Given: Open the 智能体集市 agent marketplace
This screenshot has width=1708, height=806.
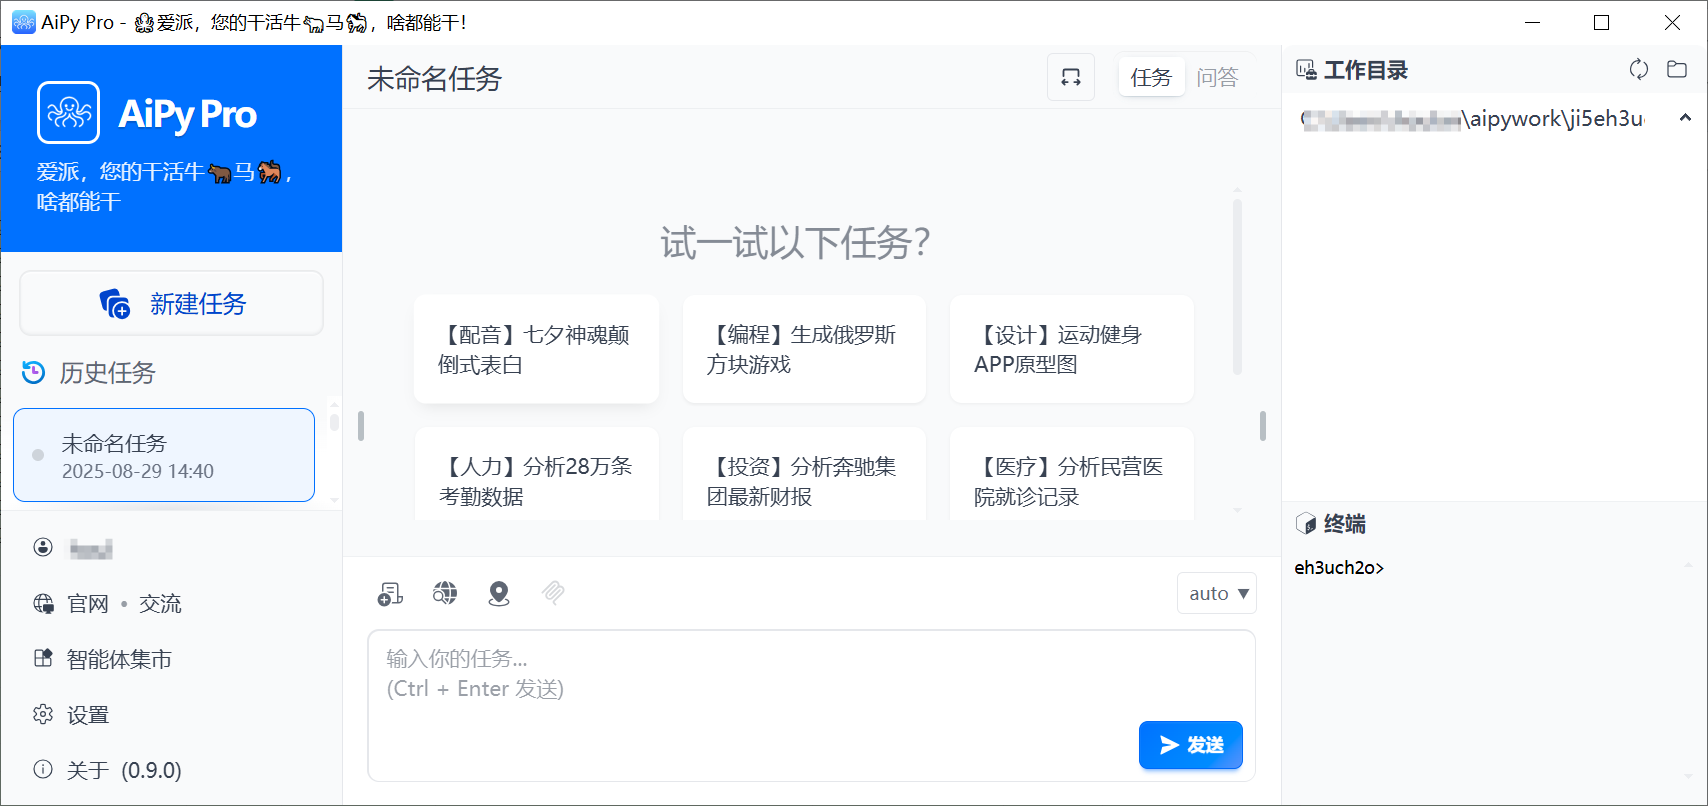Looking at the screenshot, I should (x=118, y=659).
